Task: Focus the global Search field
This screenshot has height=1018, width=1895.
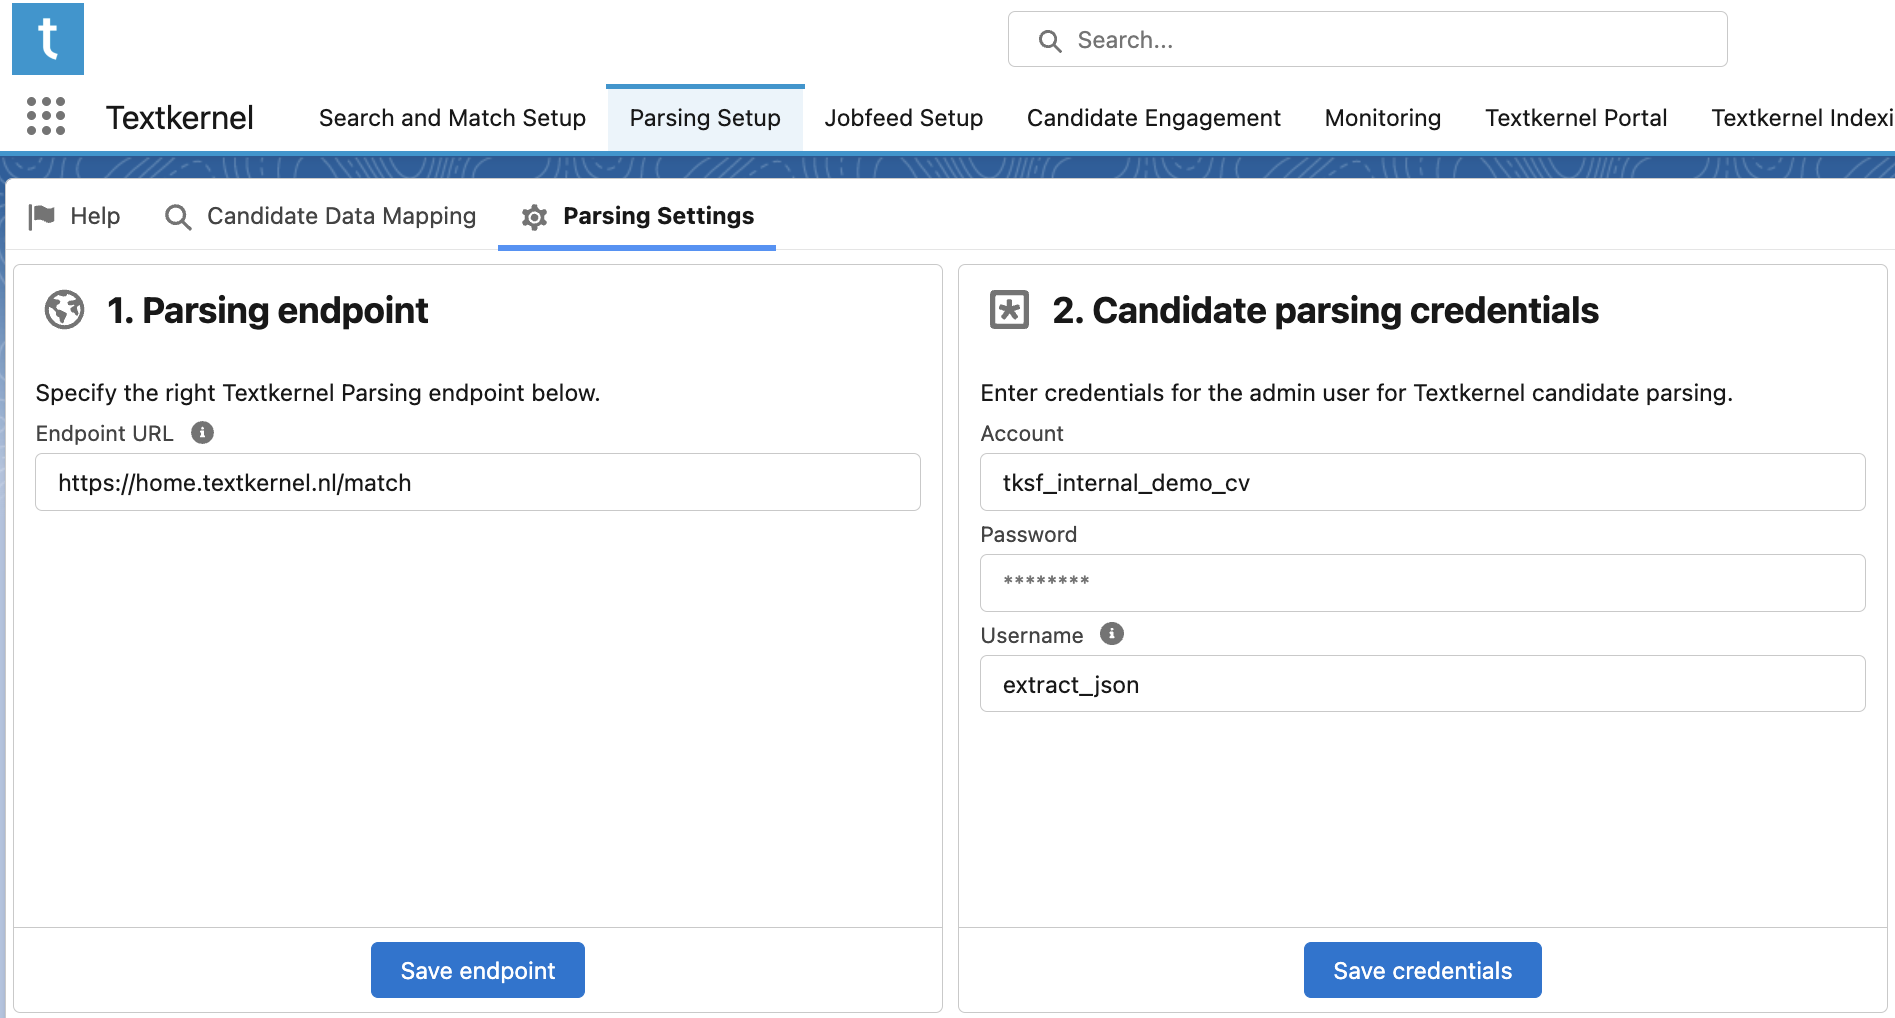Action: click(1367, 40)
